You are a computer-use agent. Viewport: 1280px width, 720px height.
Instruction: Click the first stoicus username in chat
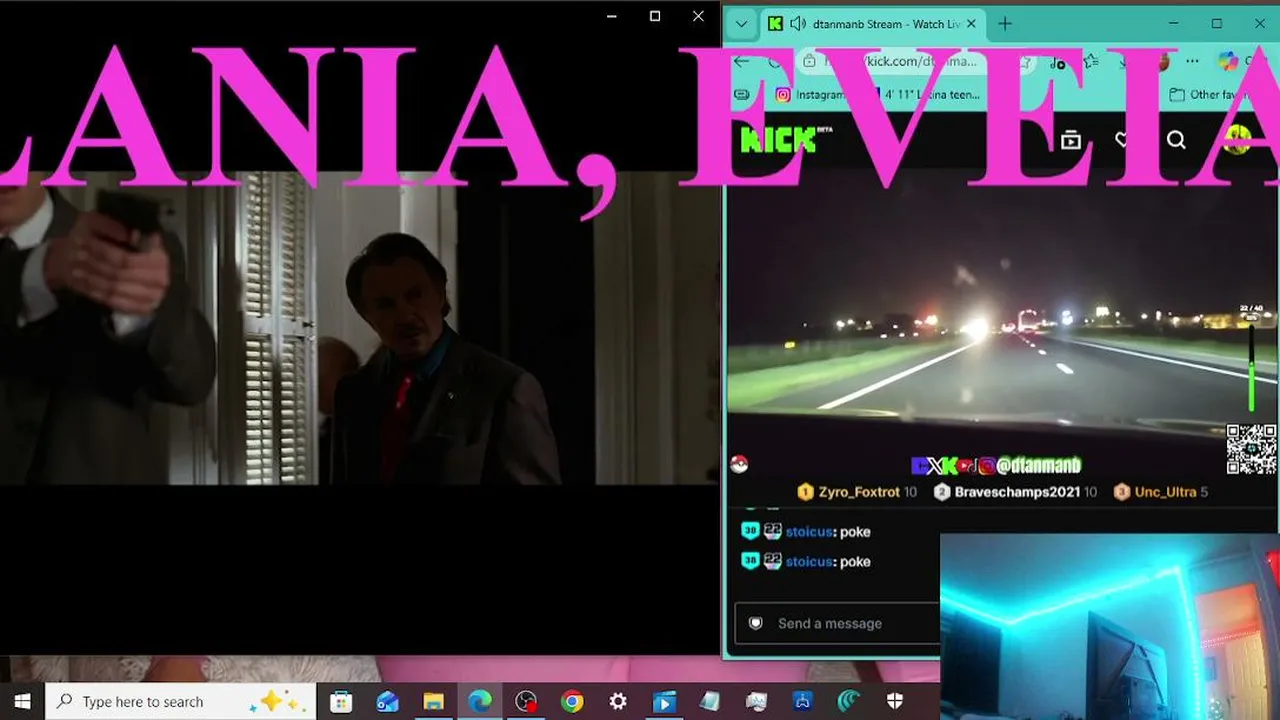pos(810,532)
